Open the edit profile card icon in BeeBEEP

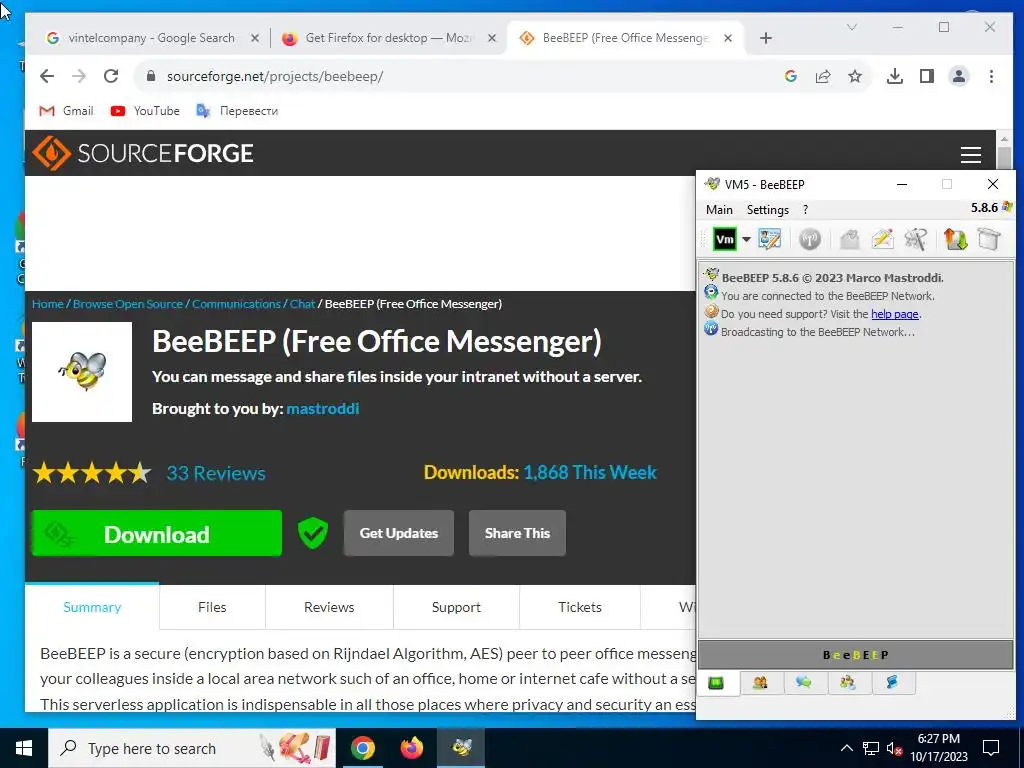click(769, 240)
